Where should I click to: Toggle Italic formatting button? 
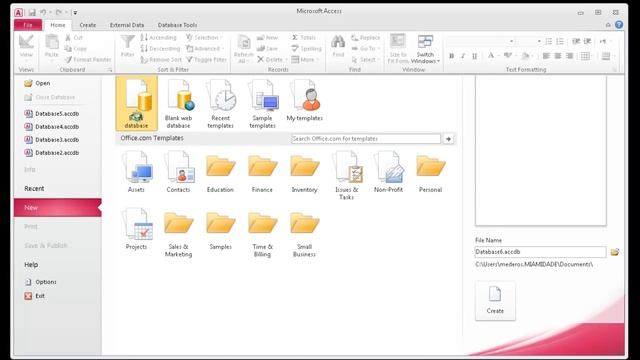coord(463,56)
